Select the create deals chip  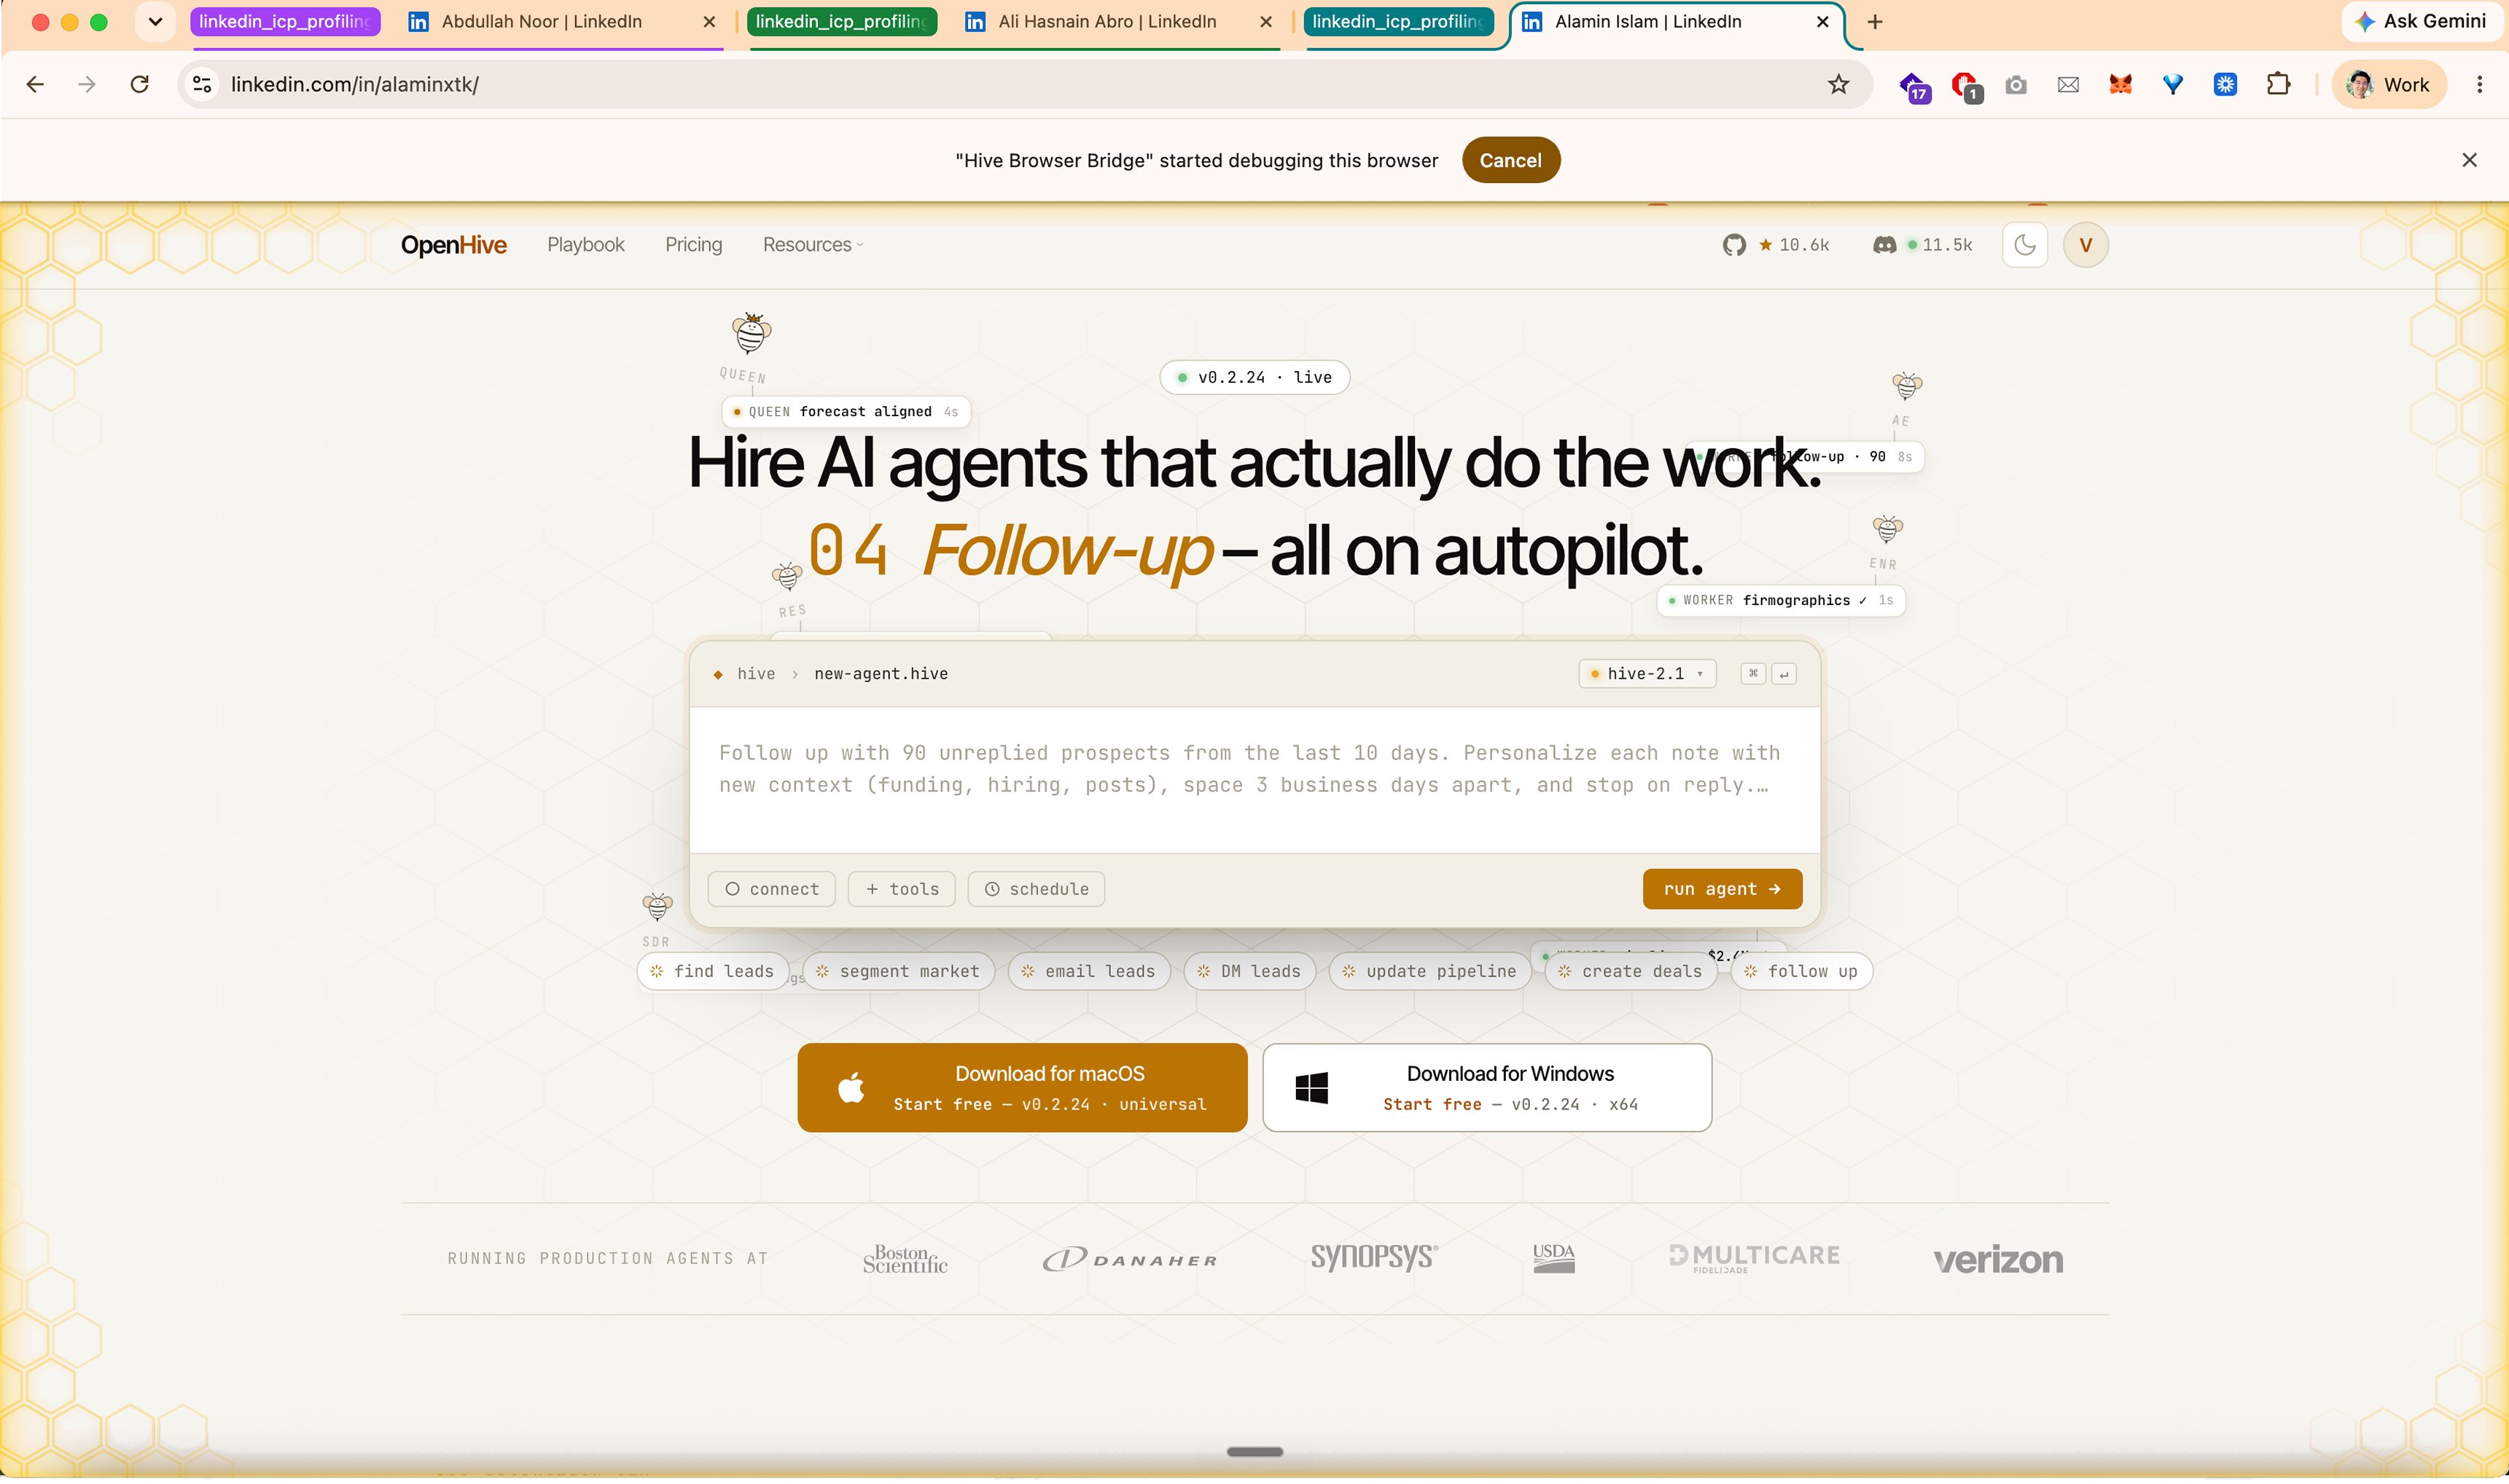(x=1630, y=971)
